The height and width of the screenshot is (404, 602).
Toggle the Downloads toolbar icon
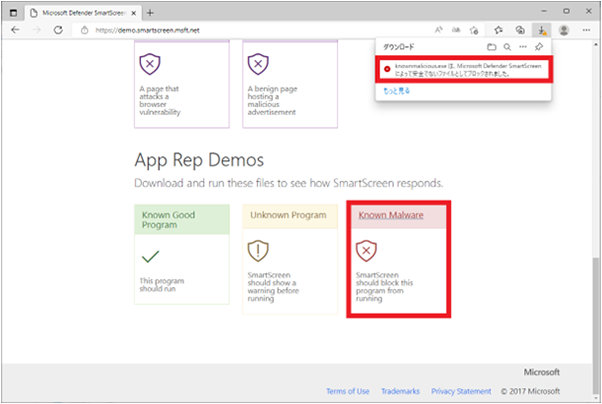542,30
